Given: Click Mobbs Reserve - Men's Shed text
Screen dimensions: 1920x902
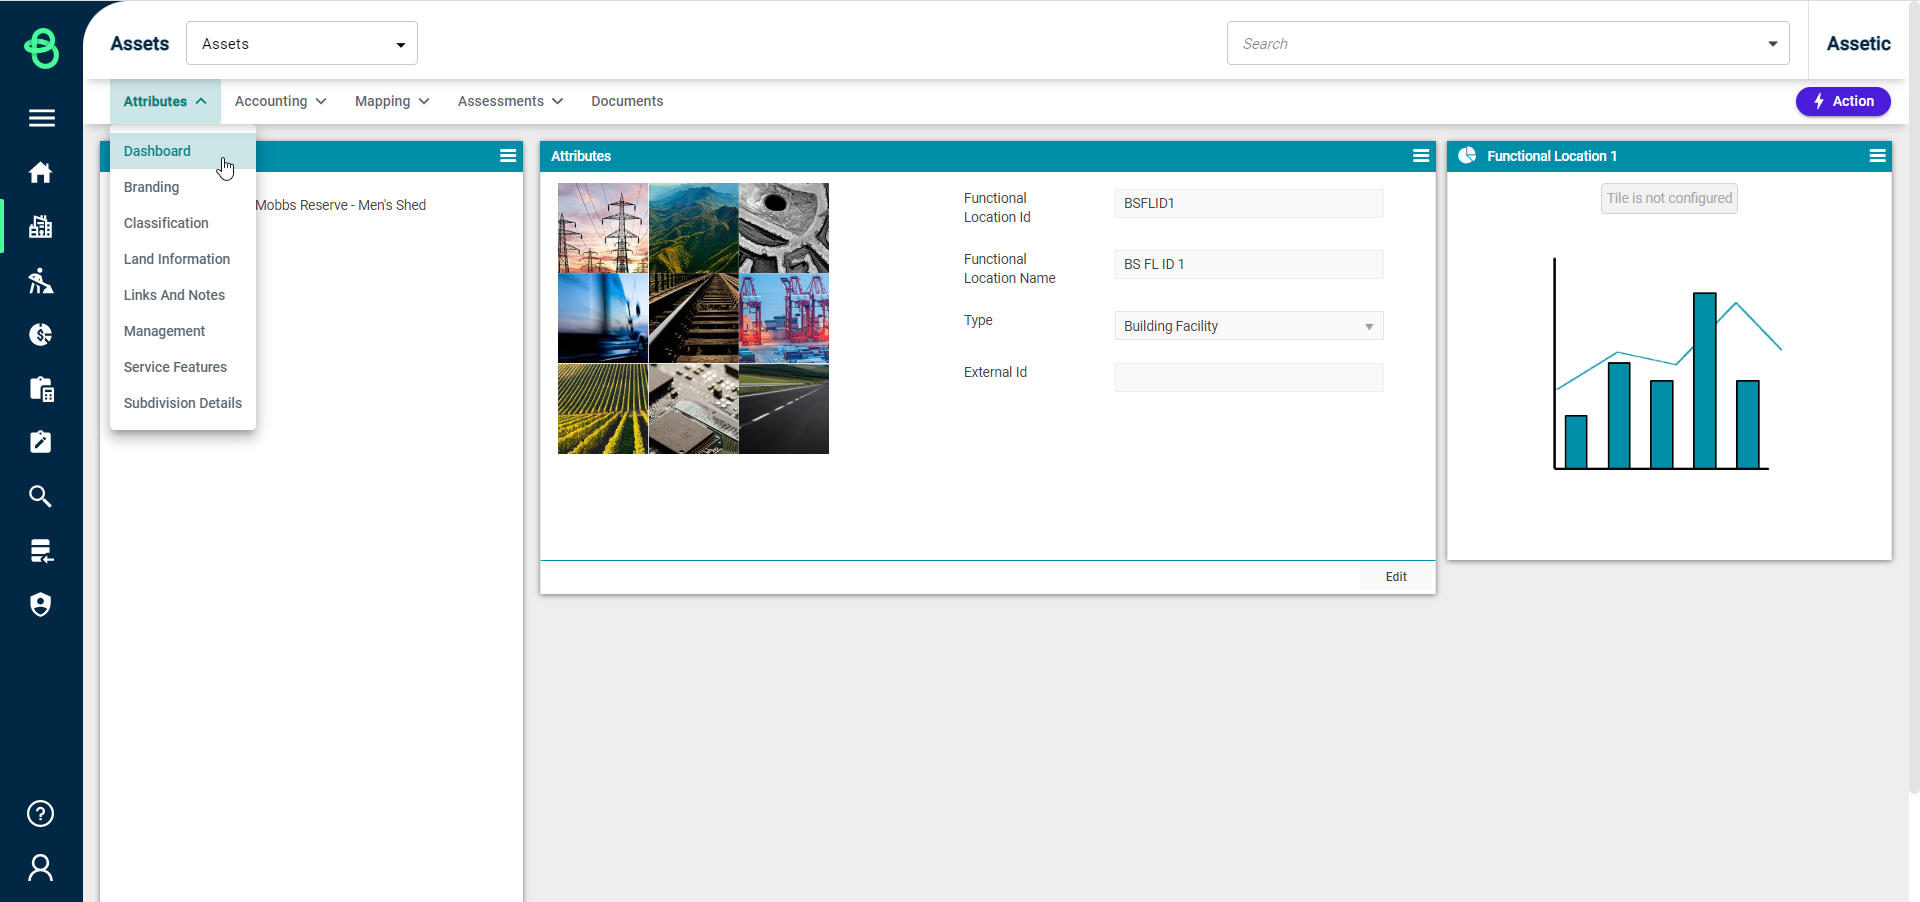Looking at the screenshot, I should [x=341, y=205].
